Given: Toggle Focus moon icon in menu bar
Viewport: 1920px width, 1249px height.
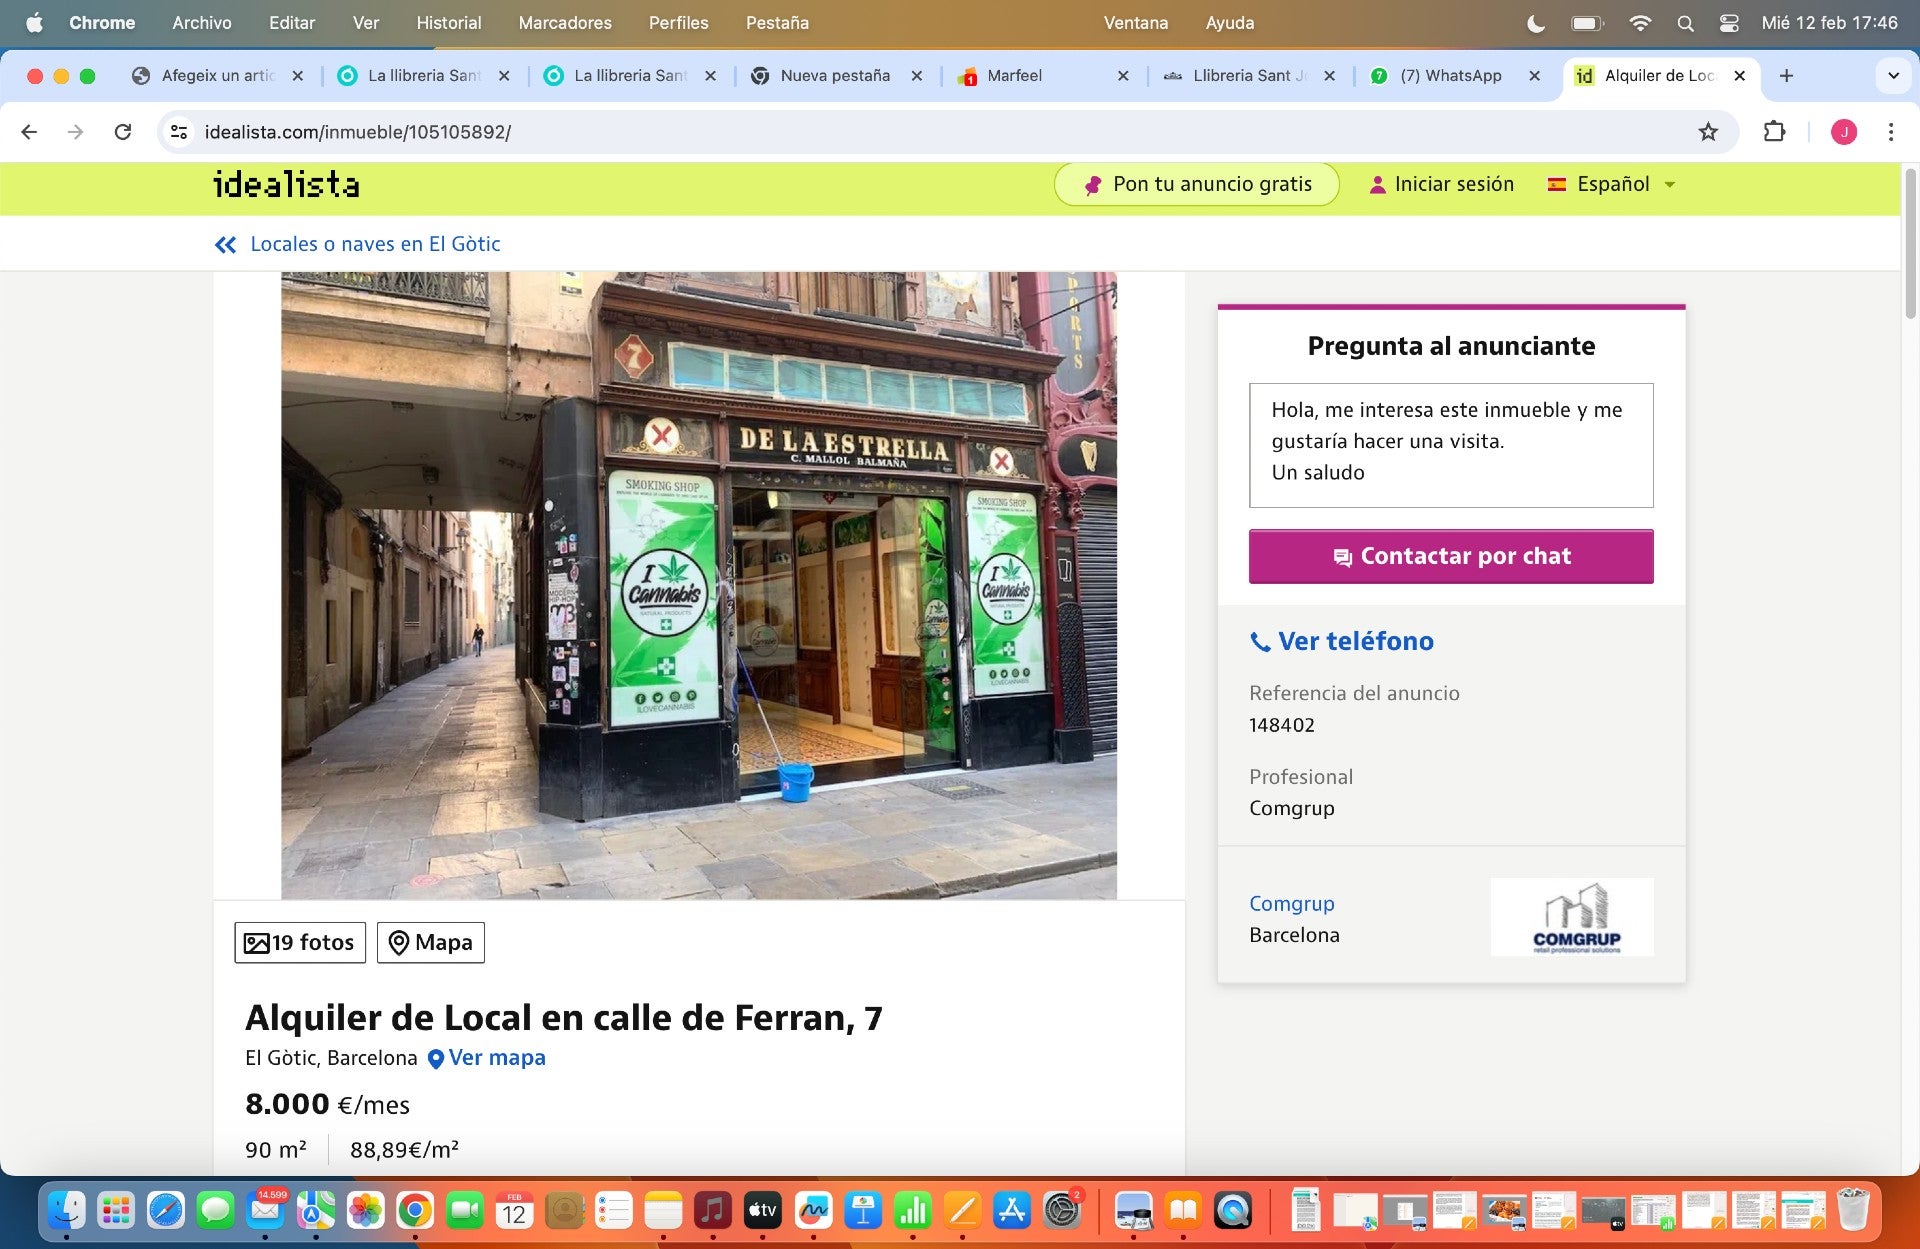Looking at the screenshot, I should point(1536,23).
